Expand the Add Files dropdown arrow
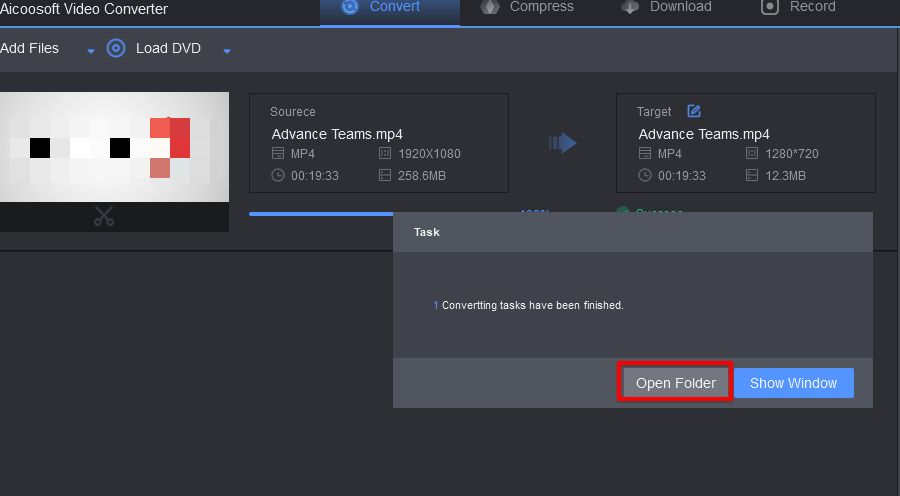The height and width of the screenshot is (496, 900). coord(91,50)
